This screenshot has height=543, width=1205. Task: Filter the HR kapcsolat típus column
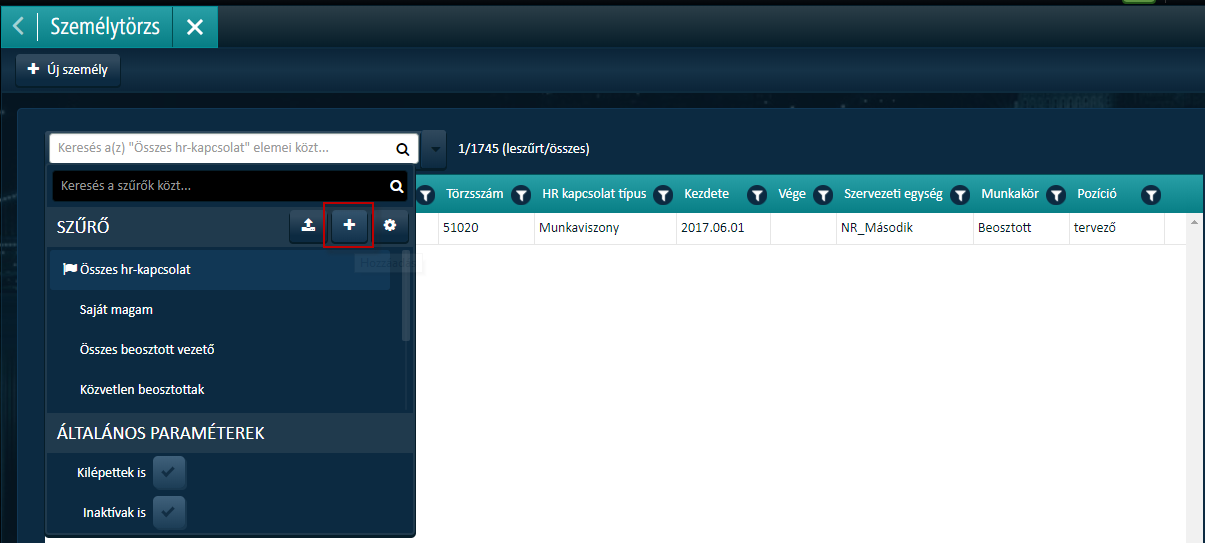pos(662,195)
